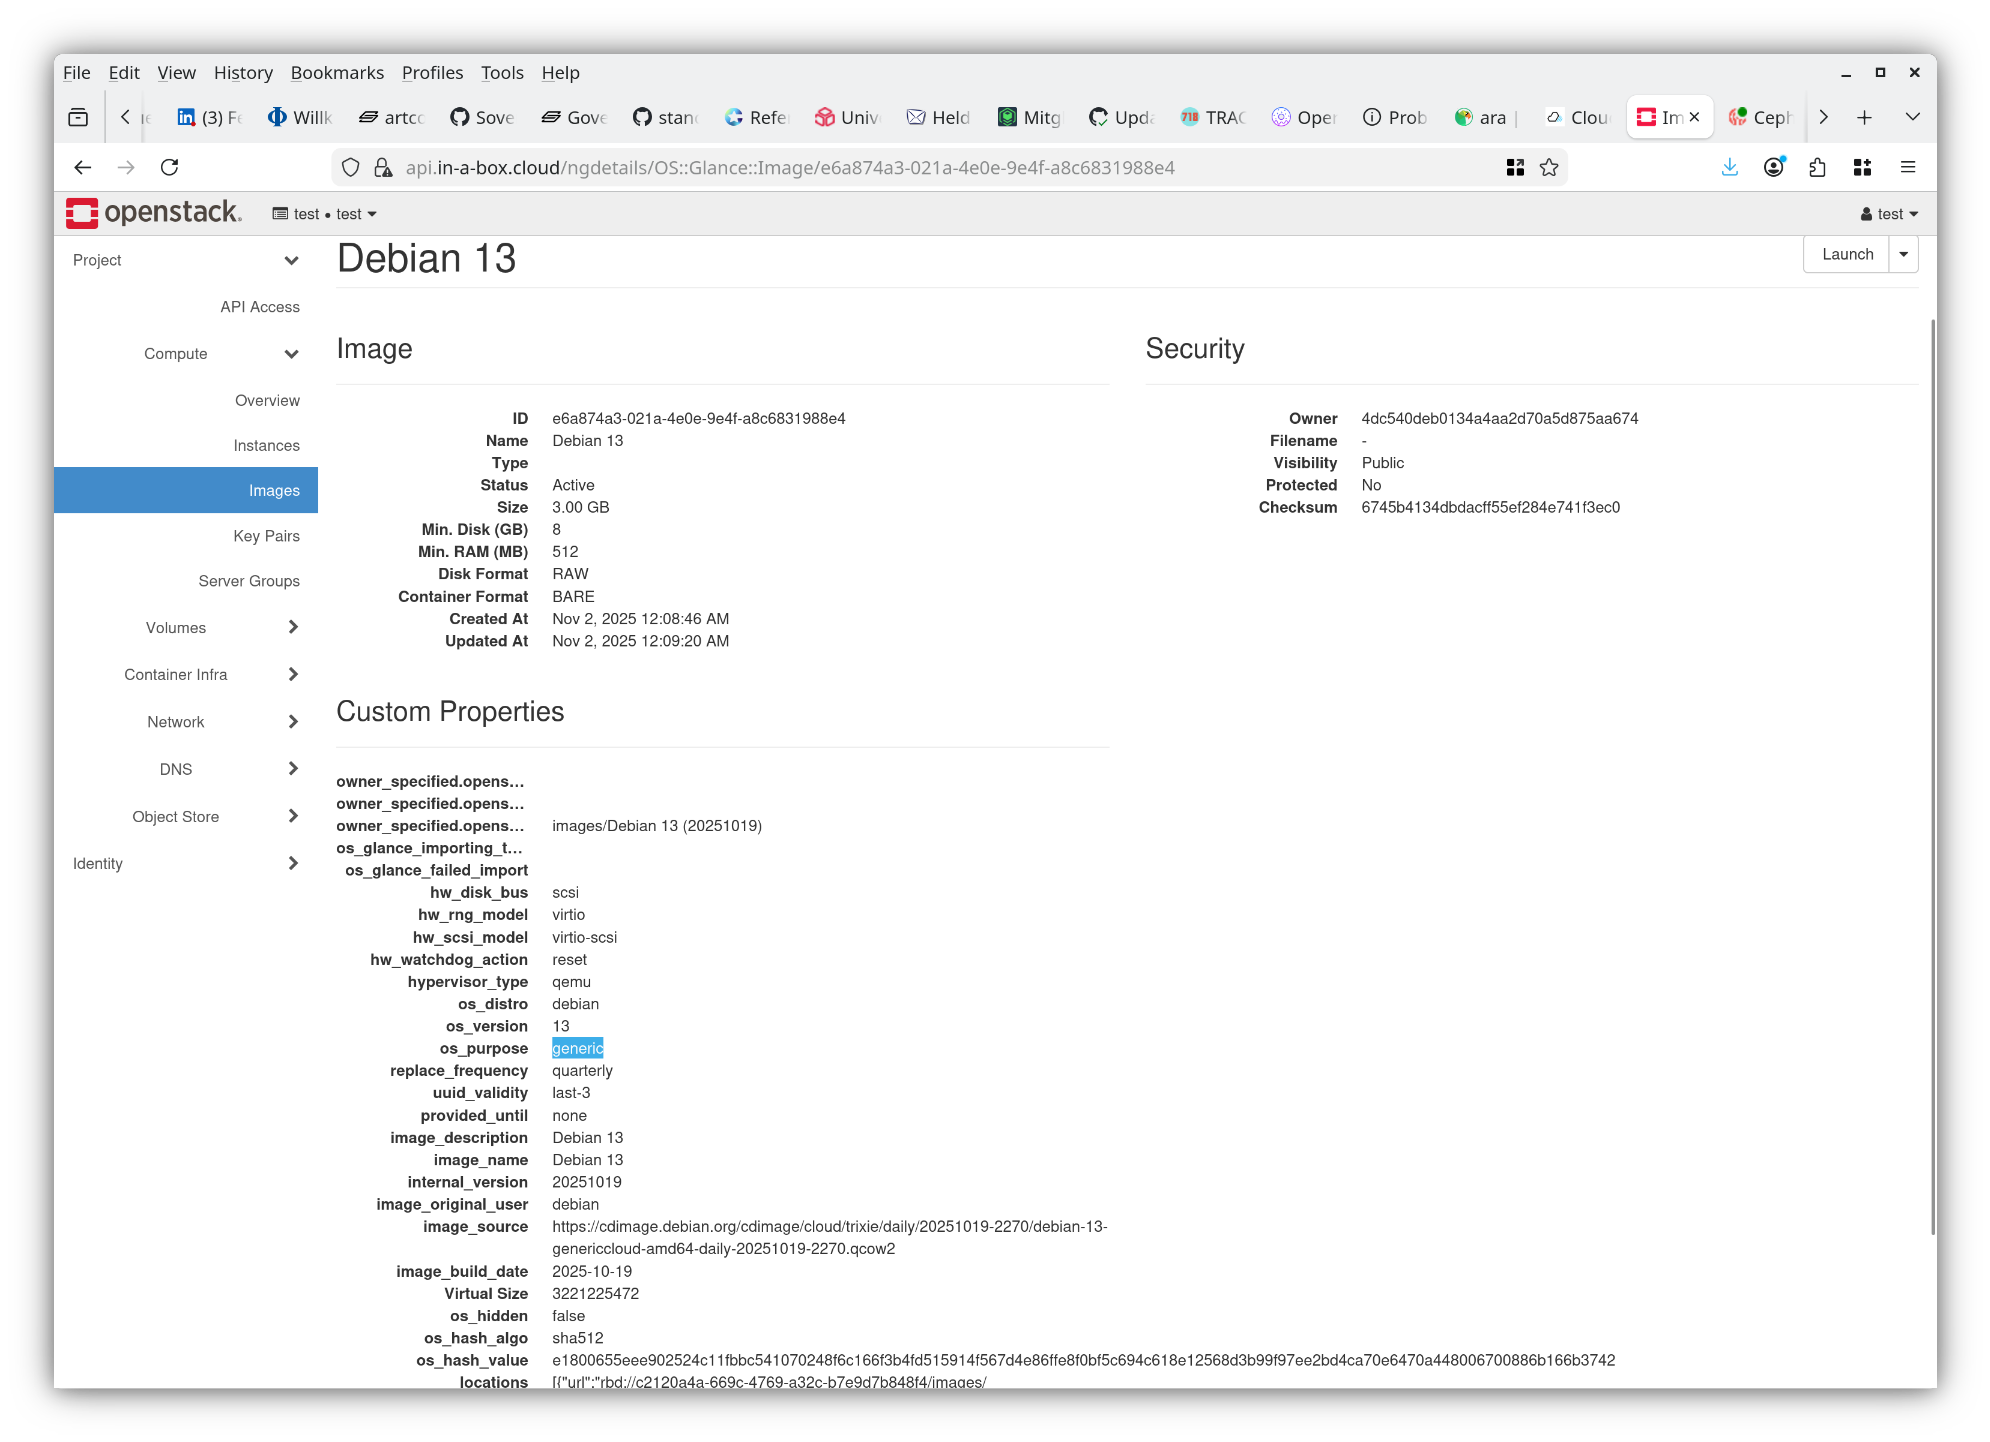Screen dimensions: 1990x1442
Task: Open Launch button dropdown arrow
Action: (x=1903, y=254)
